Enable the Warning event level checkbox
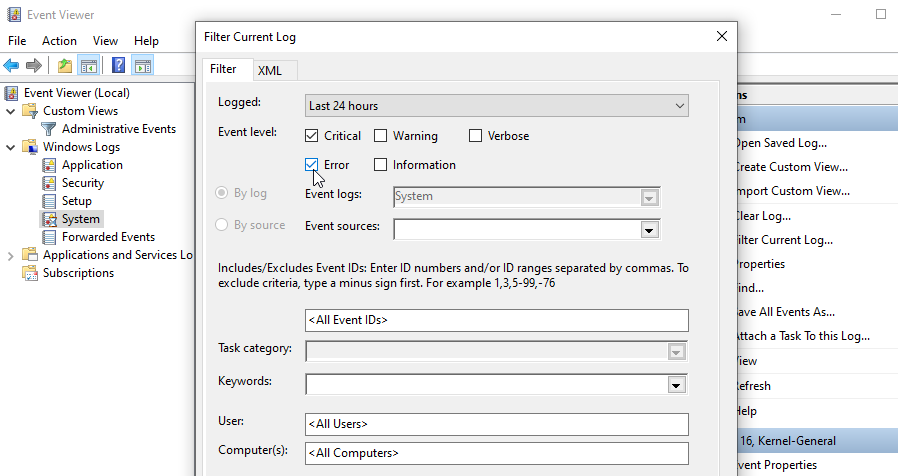The width and height of the screenshot is (898, 476). pos(381,136)
